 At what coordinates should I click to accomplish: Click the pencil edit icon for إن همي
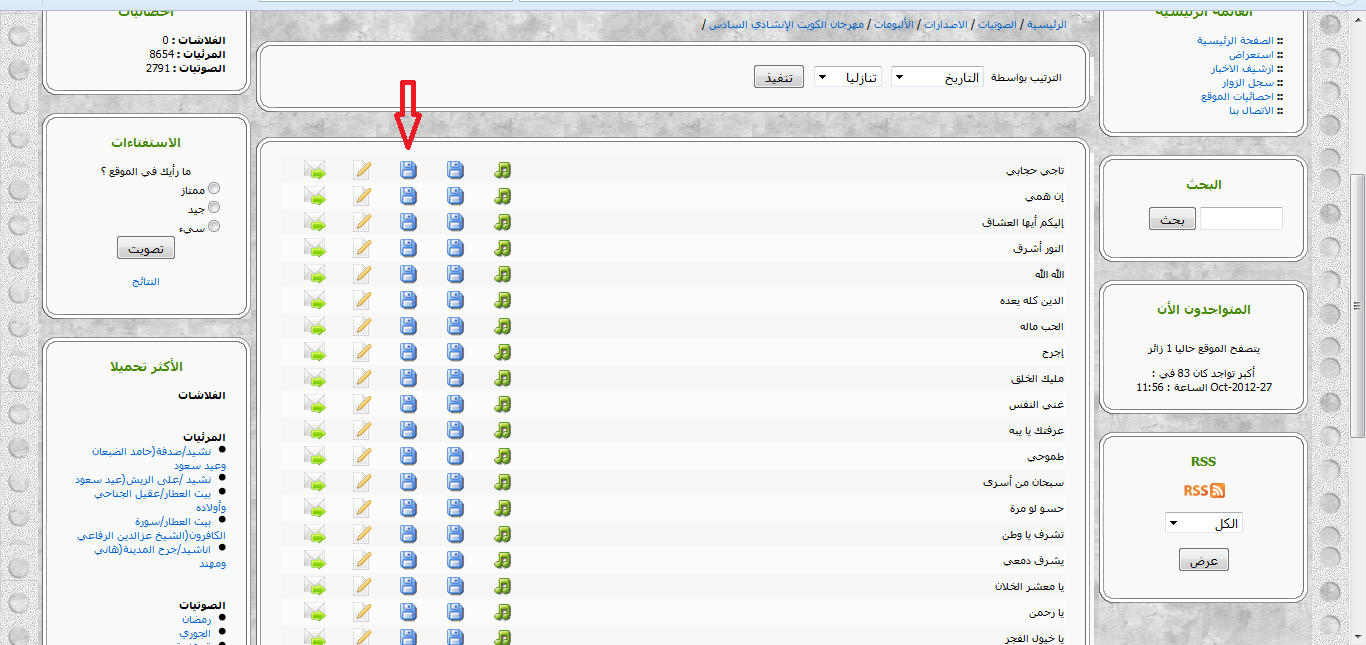click(x=362, y=196)
